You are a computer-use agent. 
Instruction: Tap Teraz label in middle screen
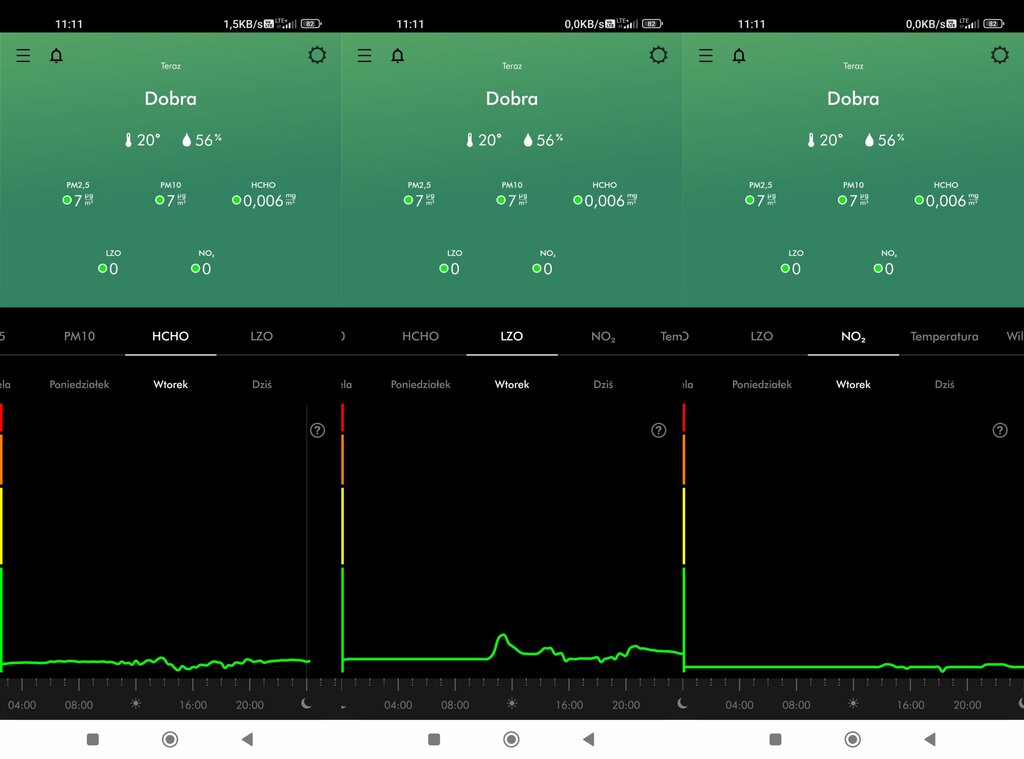512,66
